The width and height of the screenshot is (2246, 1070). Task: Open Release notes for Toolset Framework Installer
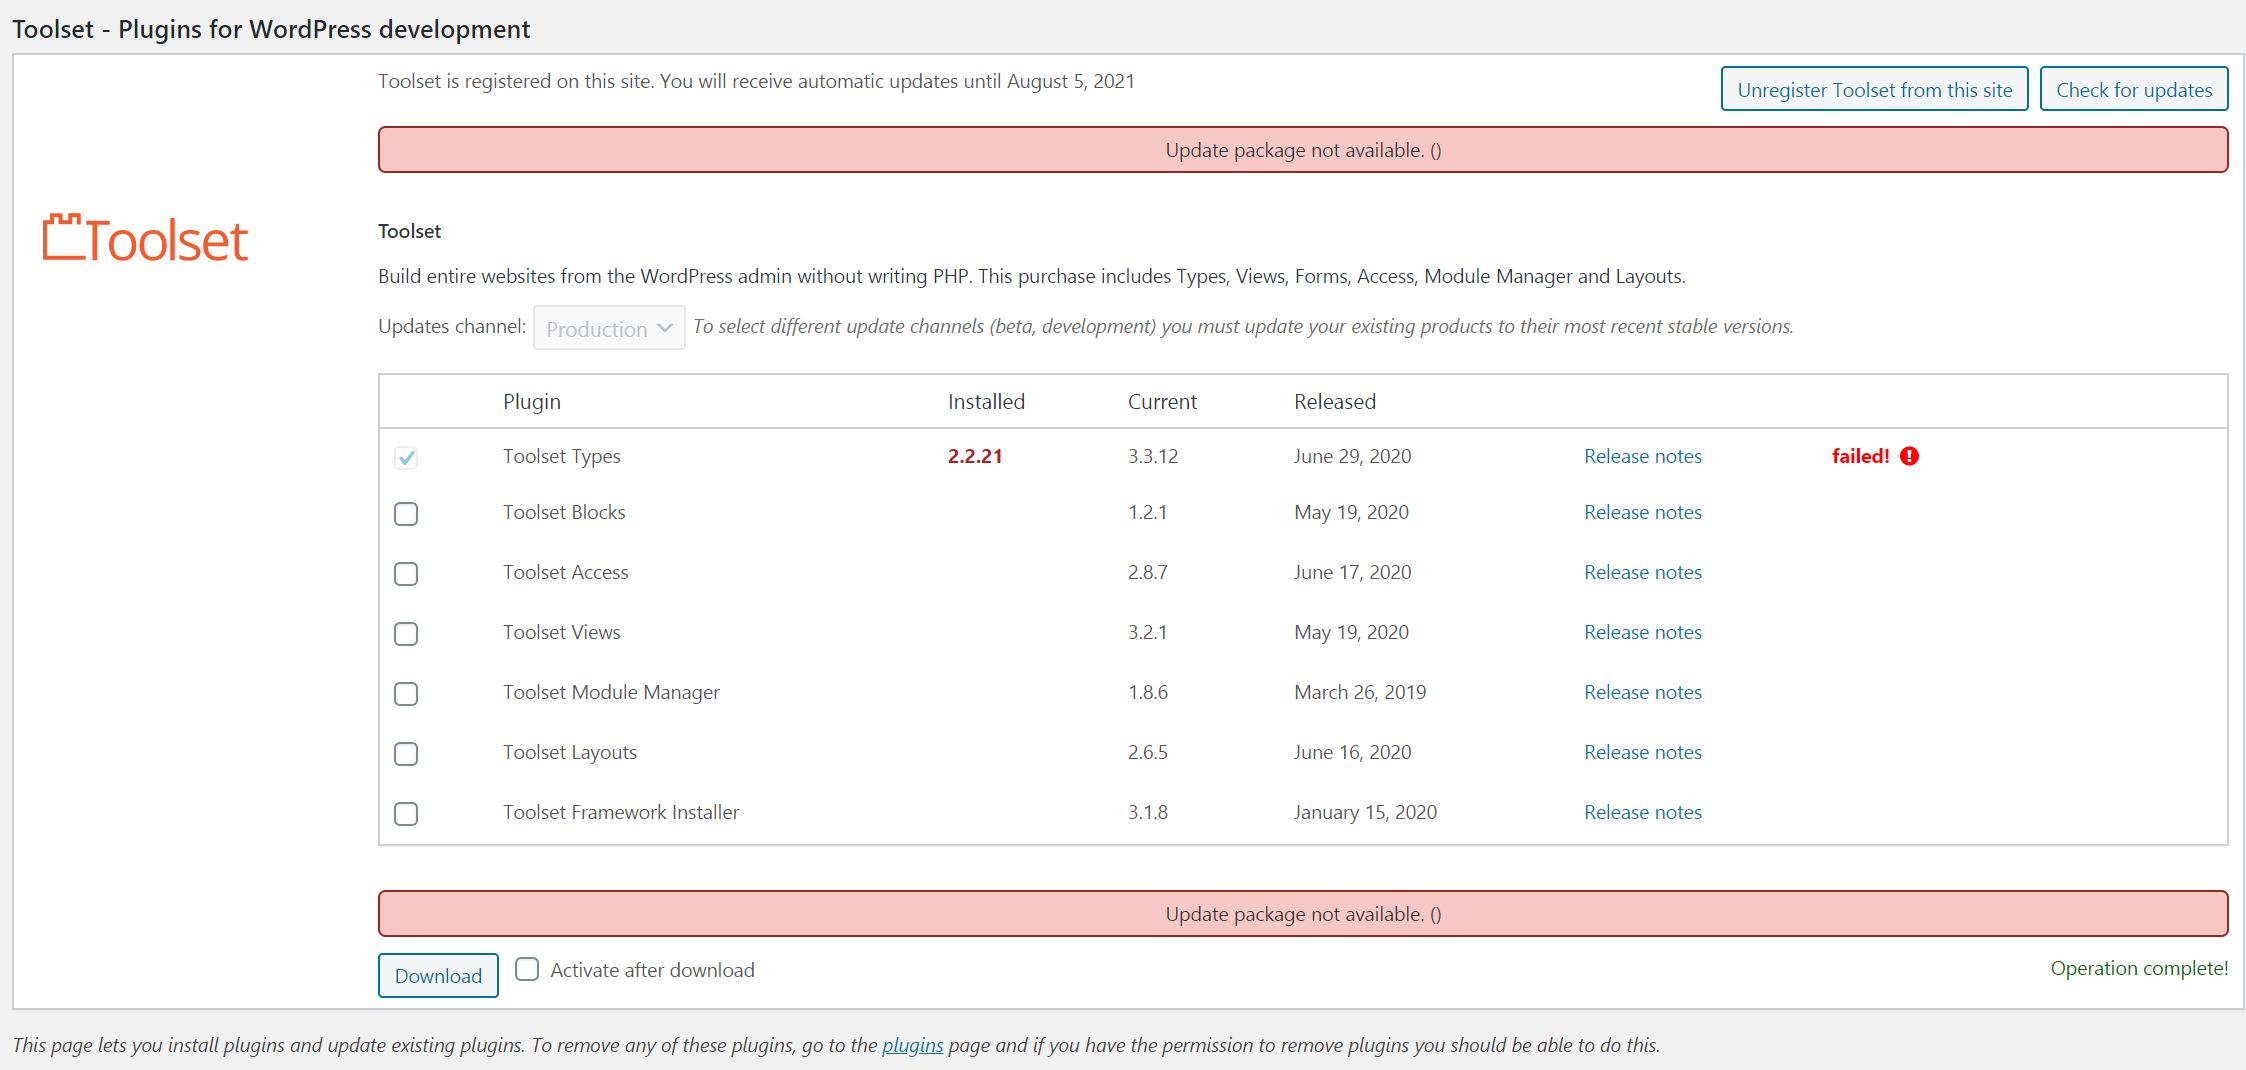[x=1642, y=812]
